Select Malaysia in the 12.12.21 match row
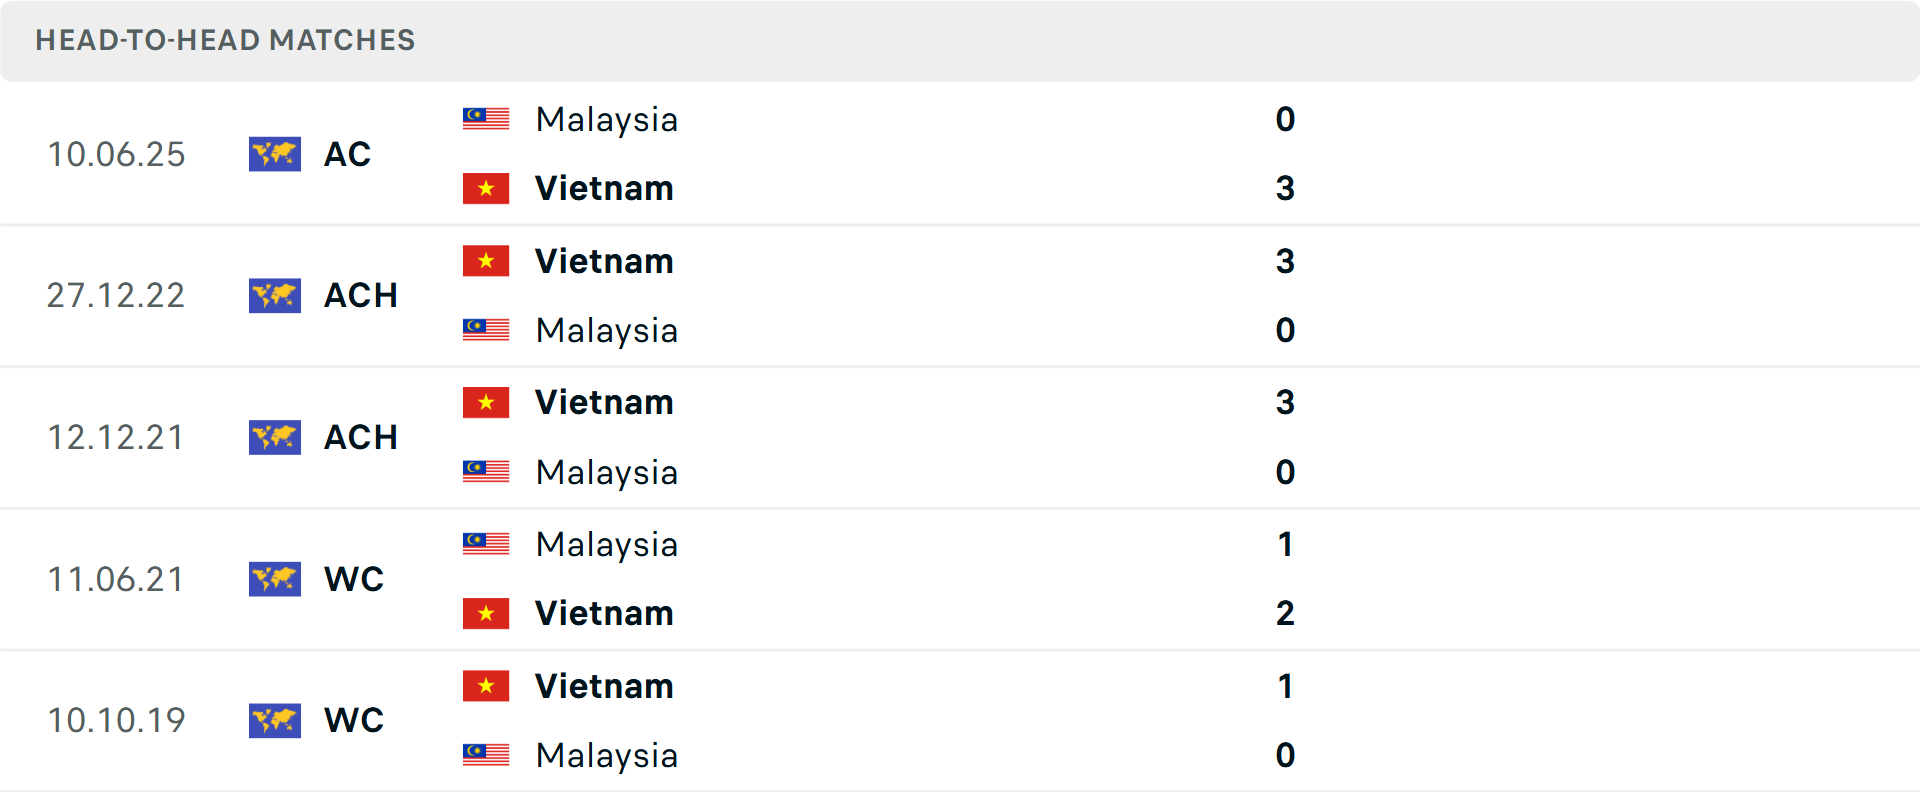This screenshot has width=1920, height=792. point(606,472)
